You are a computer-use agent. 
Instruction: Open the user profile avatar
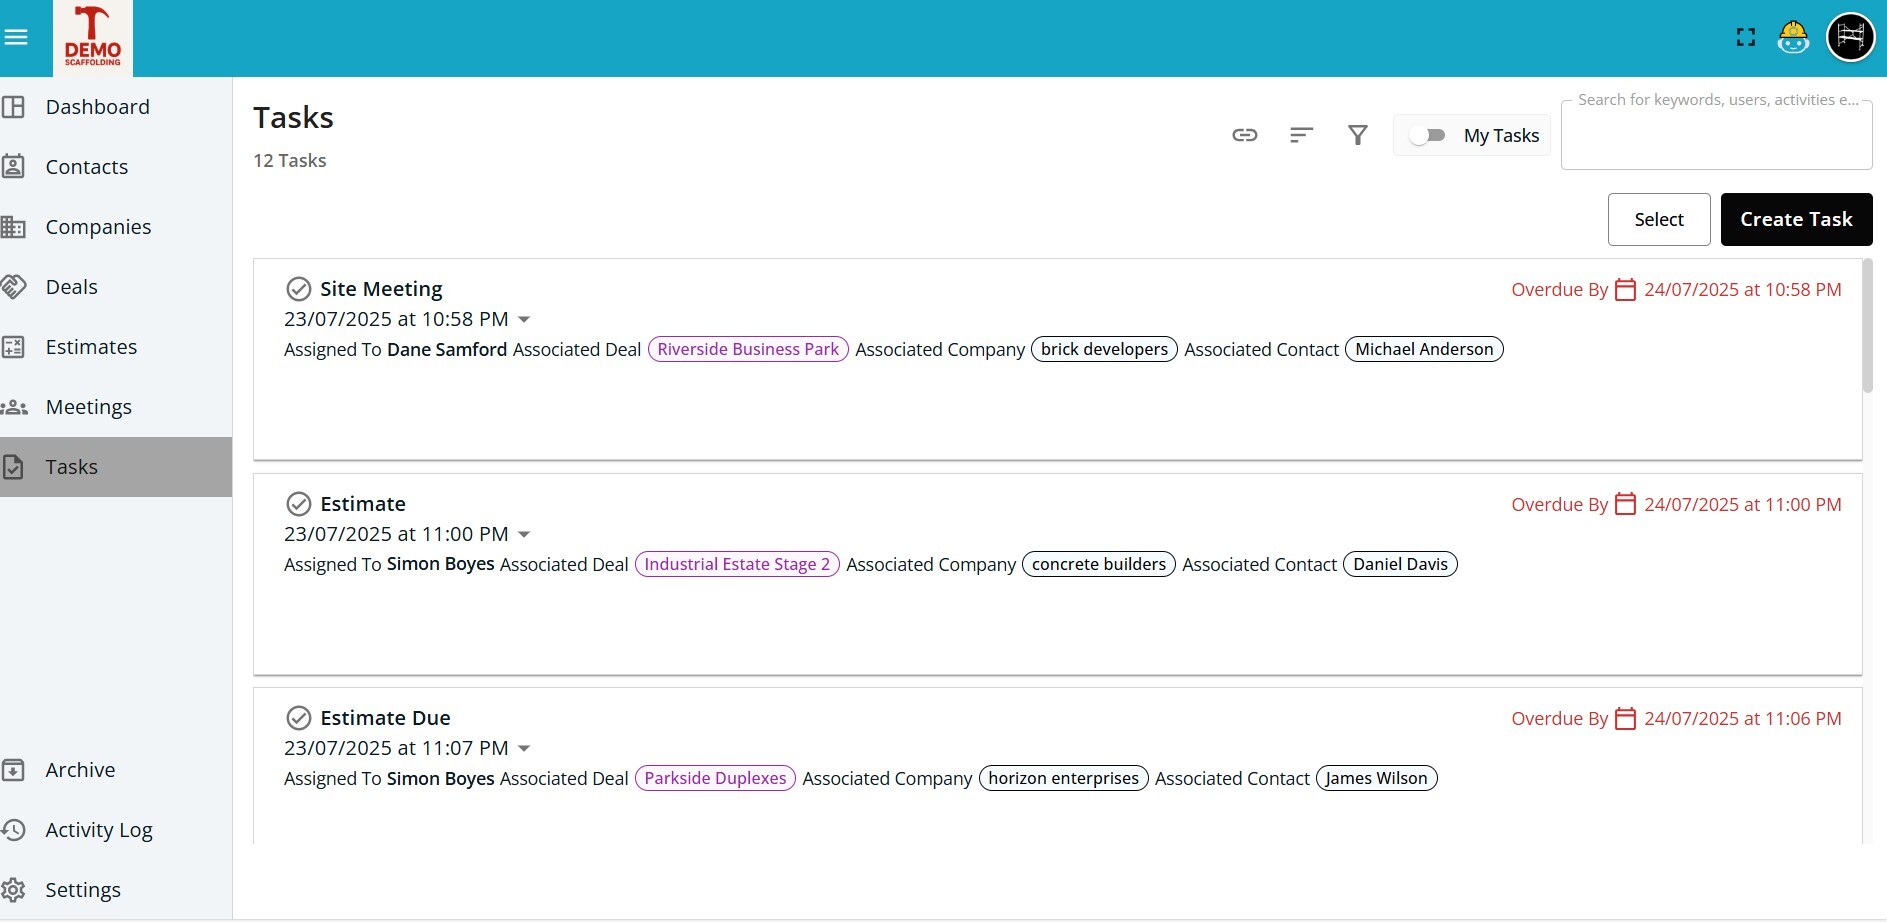coord(1850,38)
